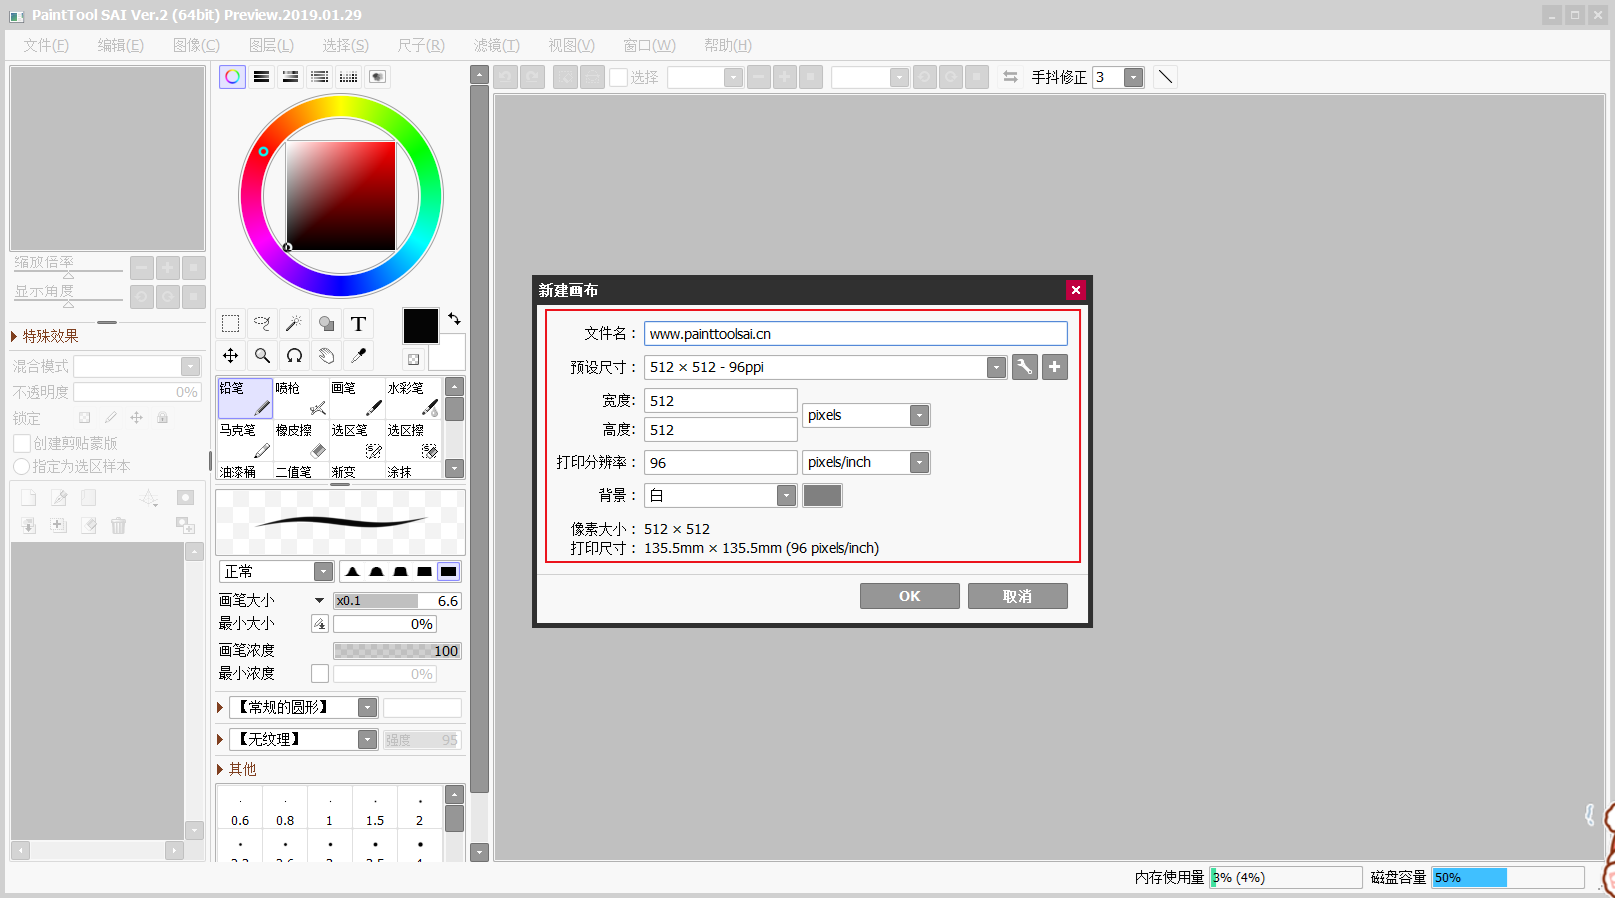The image size is (1615, 898).
Task: Open the 图层(L) menu
Action: point(271,45)
